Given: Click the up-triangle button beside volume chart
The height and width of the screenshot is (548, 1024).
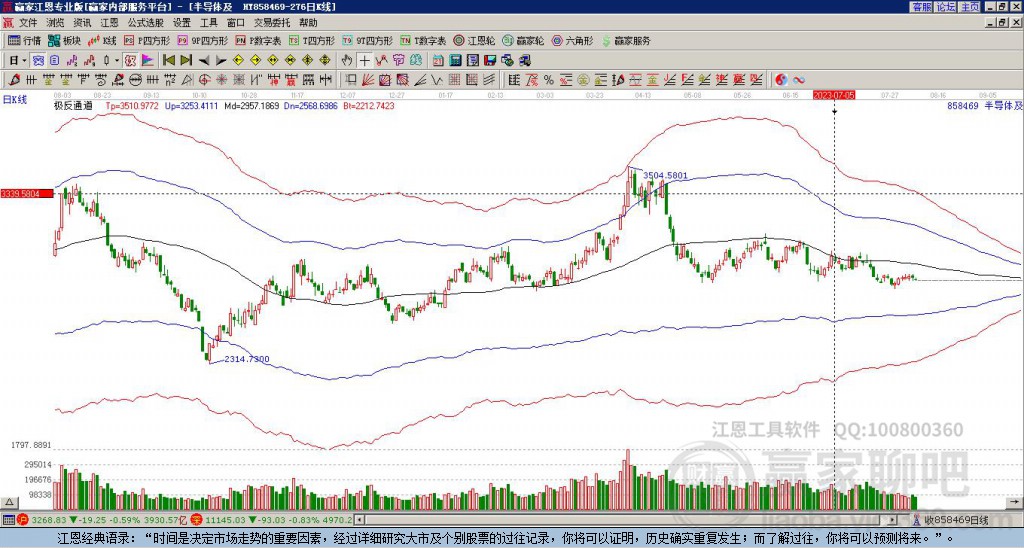Looking at the screenshot, I should [9, 502].
